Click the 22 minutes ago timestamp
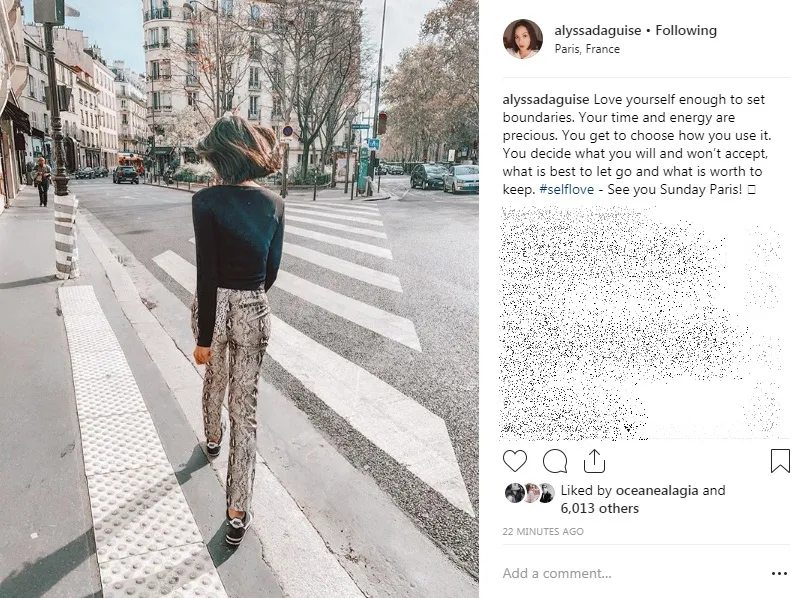797x598 pixels. coord(543,531)
